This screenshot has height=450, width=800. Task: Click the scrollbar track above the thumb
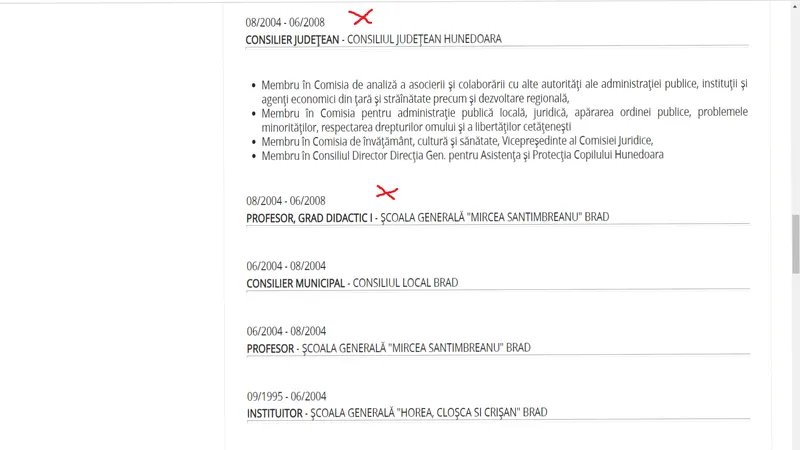tap(795, 110)
